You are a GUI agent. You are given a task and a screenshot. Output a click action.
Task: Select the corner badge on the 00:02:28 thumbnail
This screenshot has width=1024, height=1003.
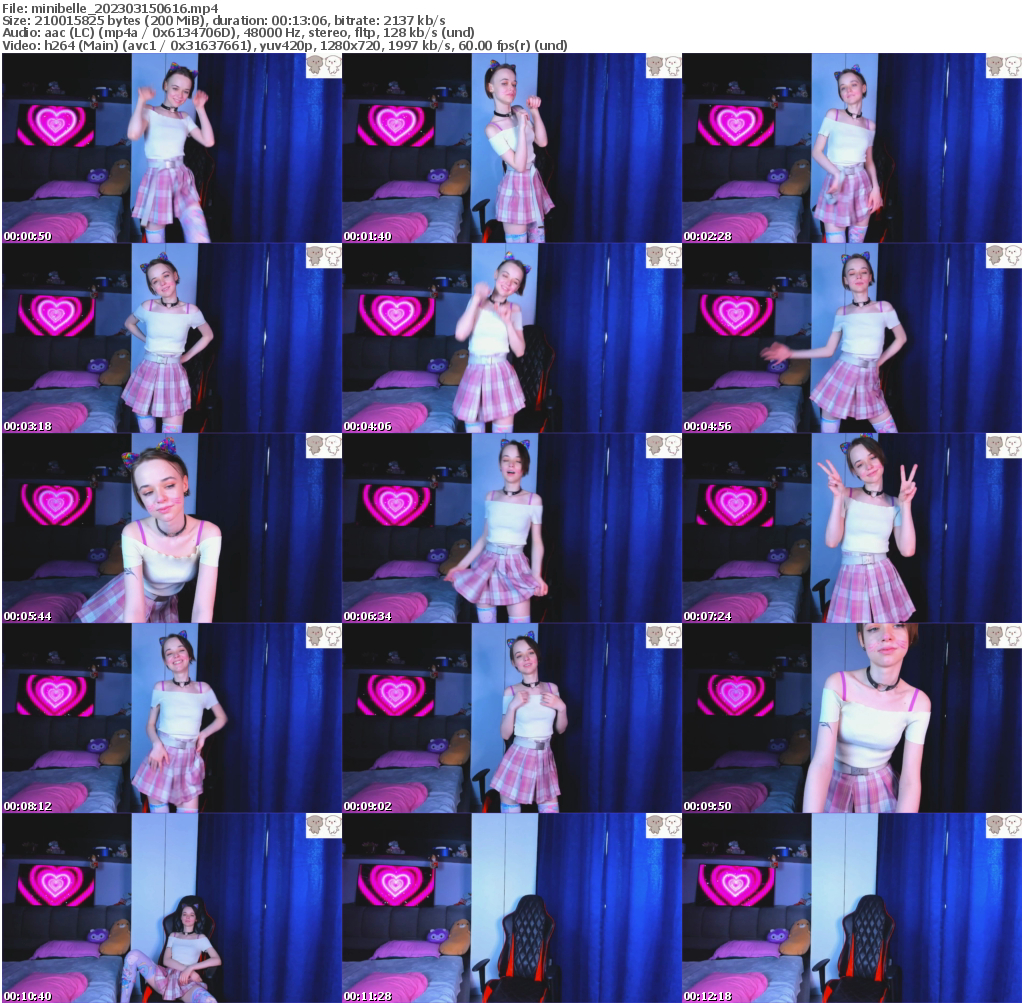(1003, 65)
